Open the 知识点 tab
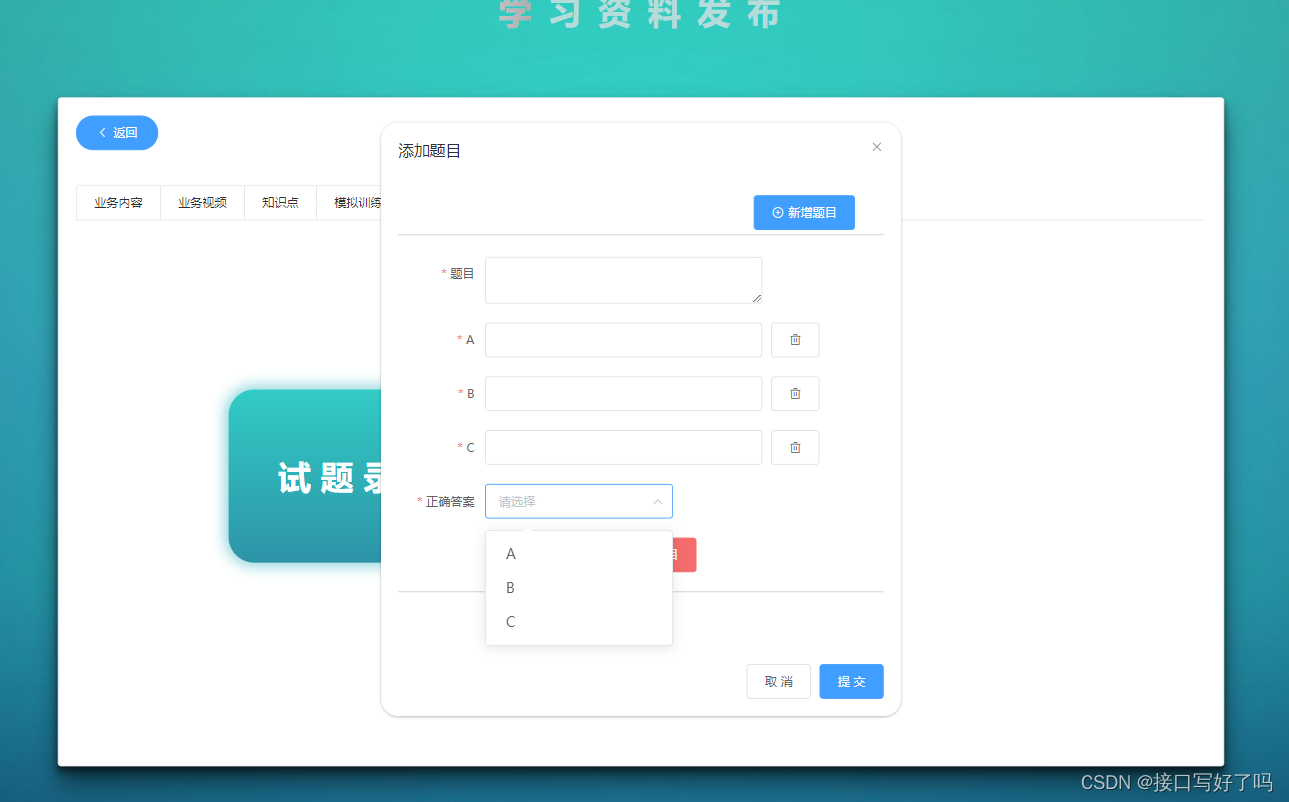This screenshot has width=1289, height=802. (x=280, y=203)
